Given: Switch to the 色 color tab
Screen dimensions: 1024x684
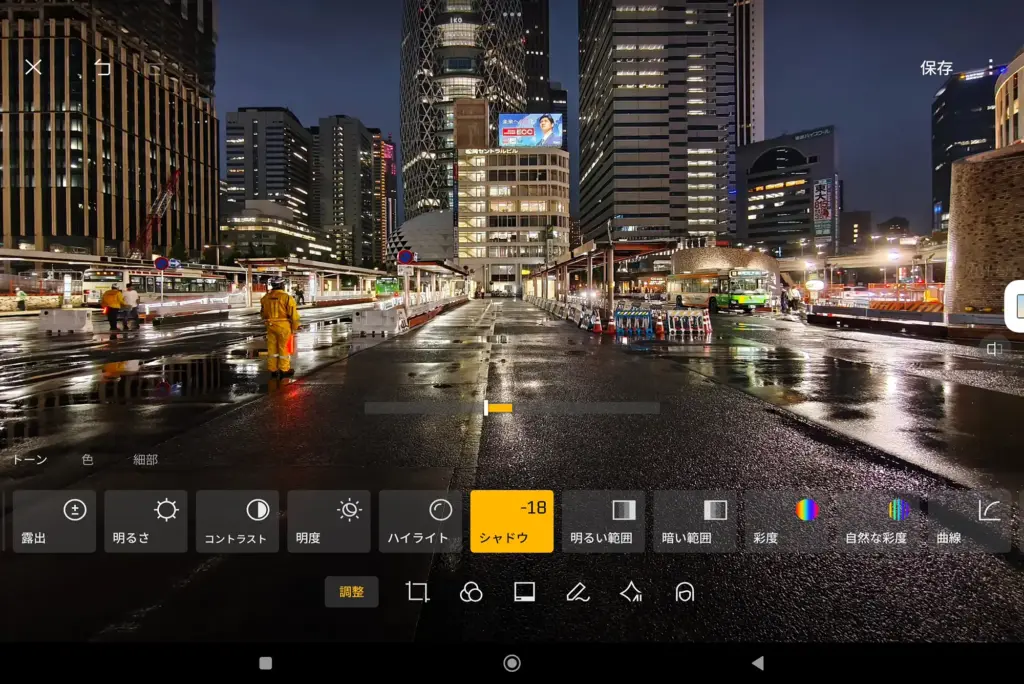Looking at the screenshot, I should pyautogui.click(x=88, y=460).
